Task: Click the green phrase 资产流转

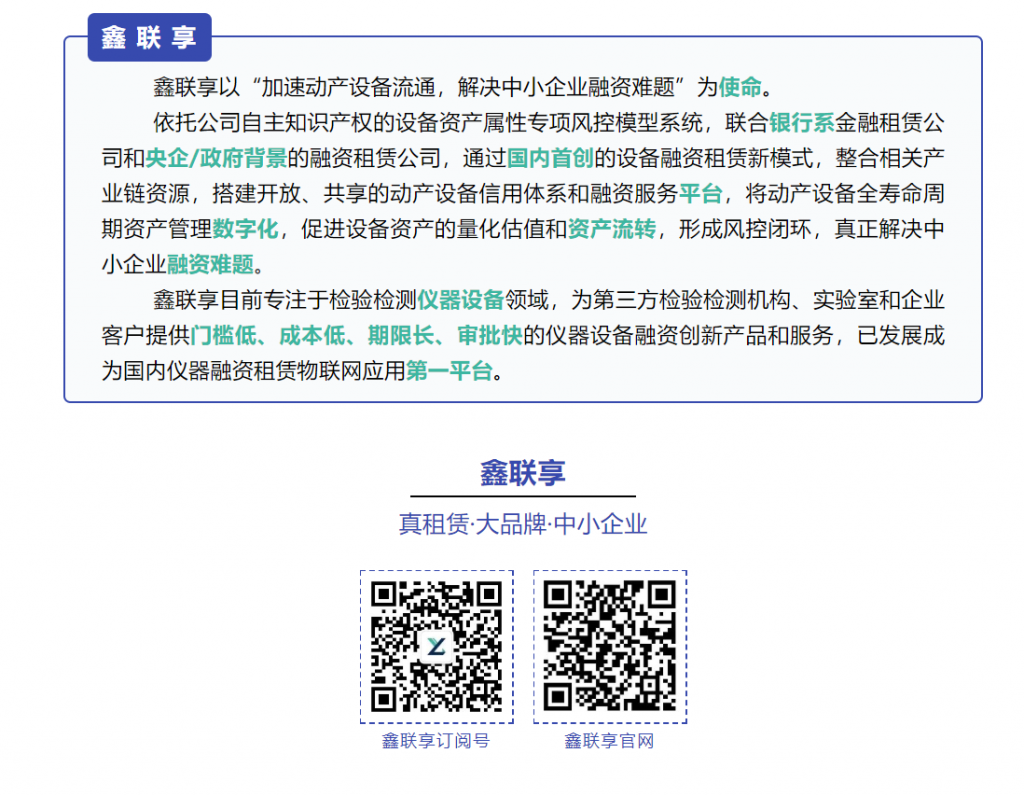Action: 611,229
